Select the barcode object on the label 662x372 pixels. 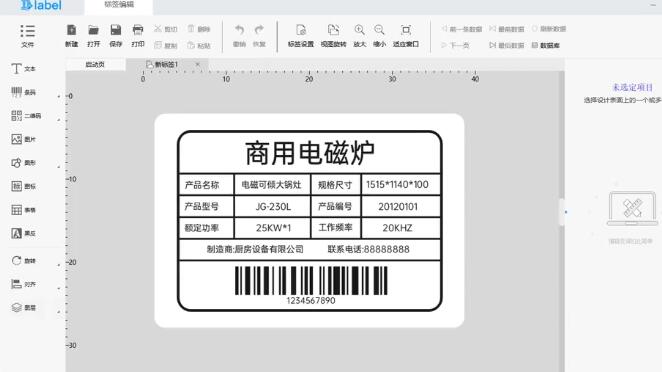[311, 280]
